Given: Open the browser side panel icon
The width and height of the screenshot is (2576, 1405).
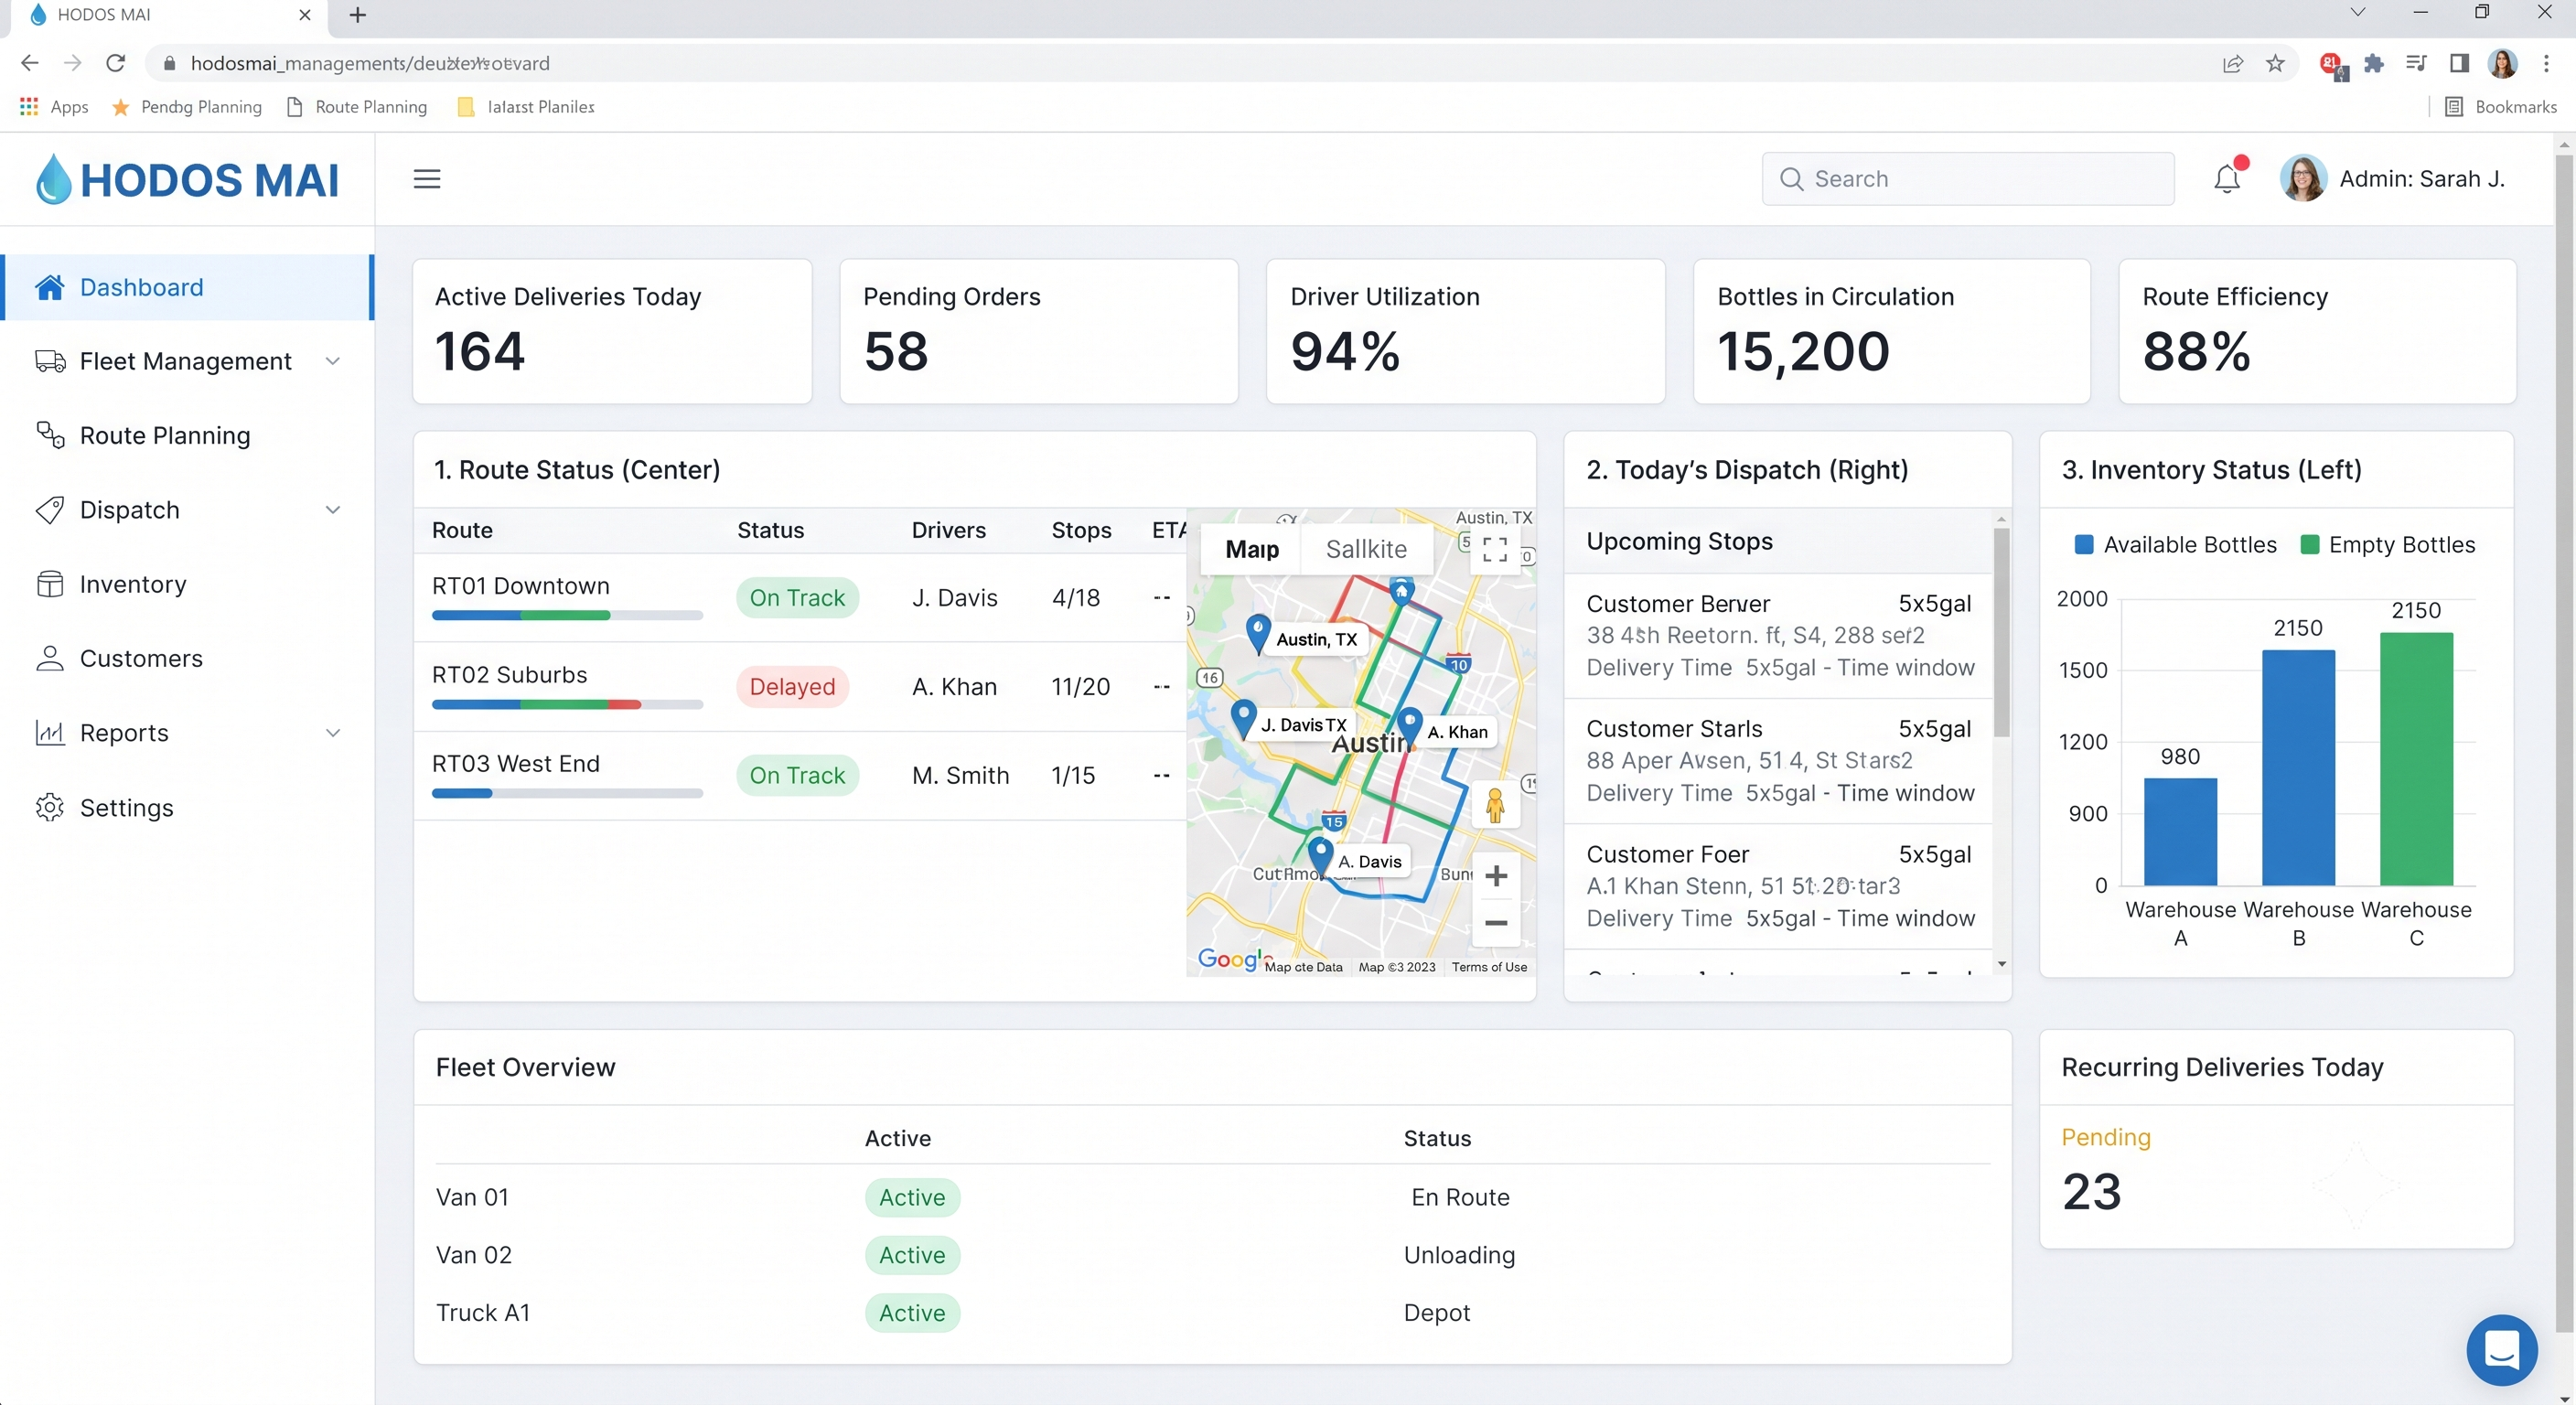Looking at the screenshot, I should (x=2459, y=64).
